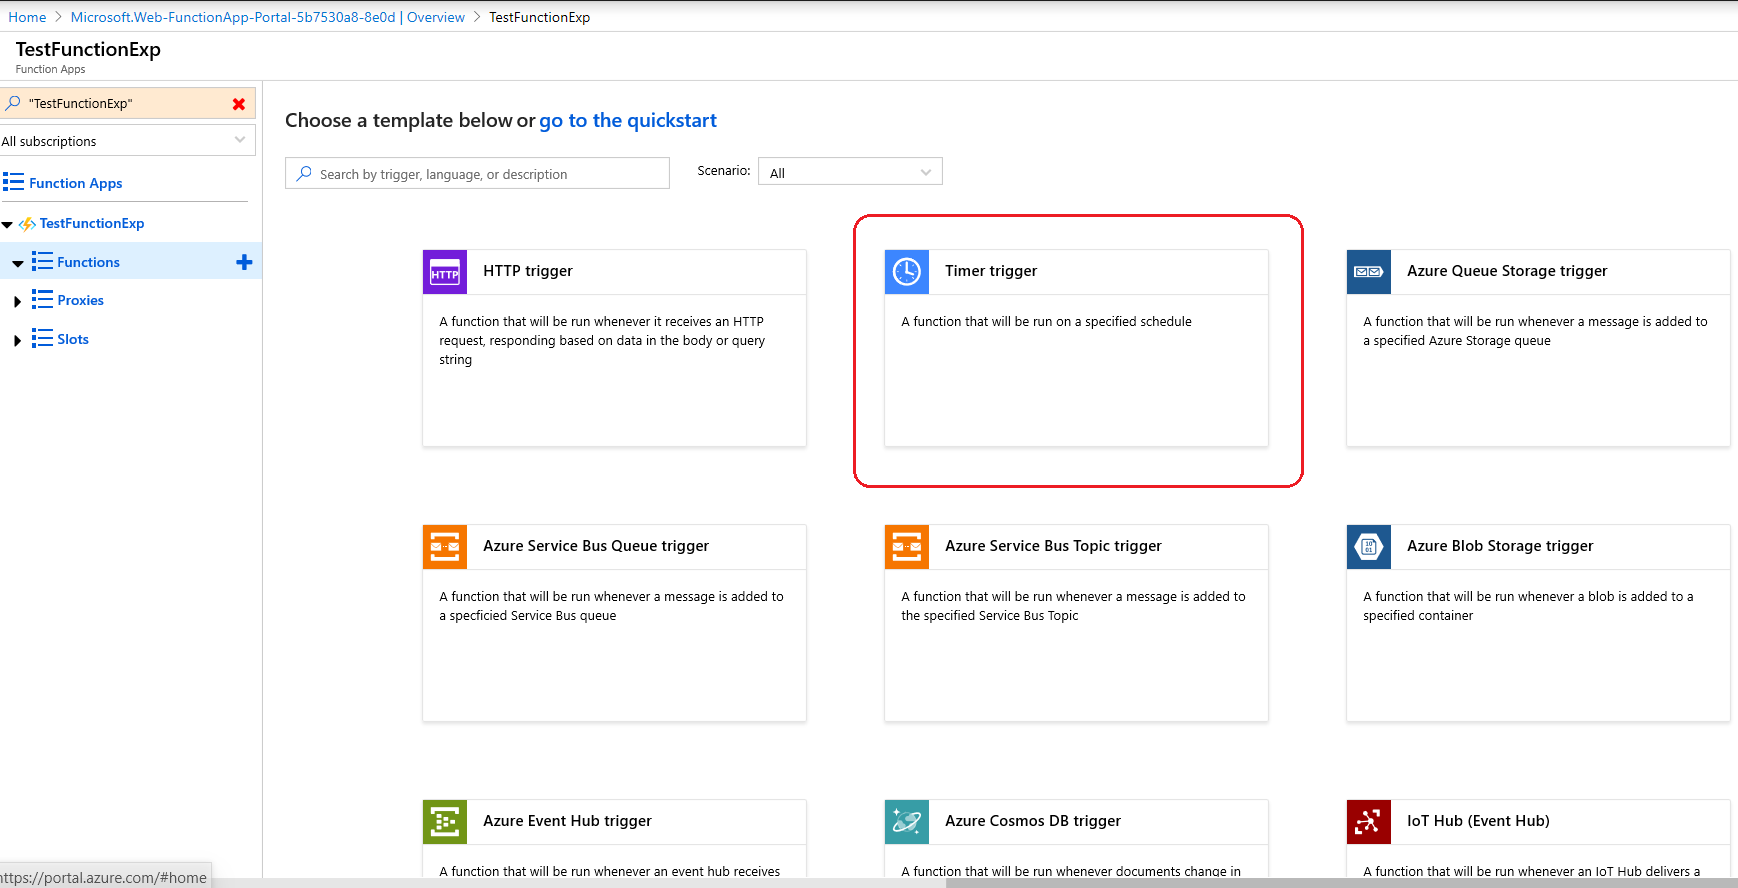Select the Slots tree item
Viewport: 1738px width, 888px height.
click(73, 339)
